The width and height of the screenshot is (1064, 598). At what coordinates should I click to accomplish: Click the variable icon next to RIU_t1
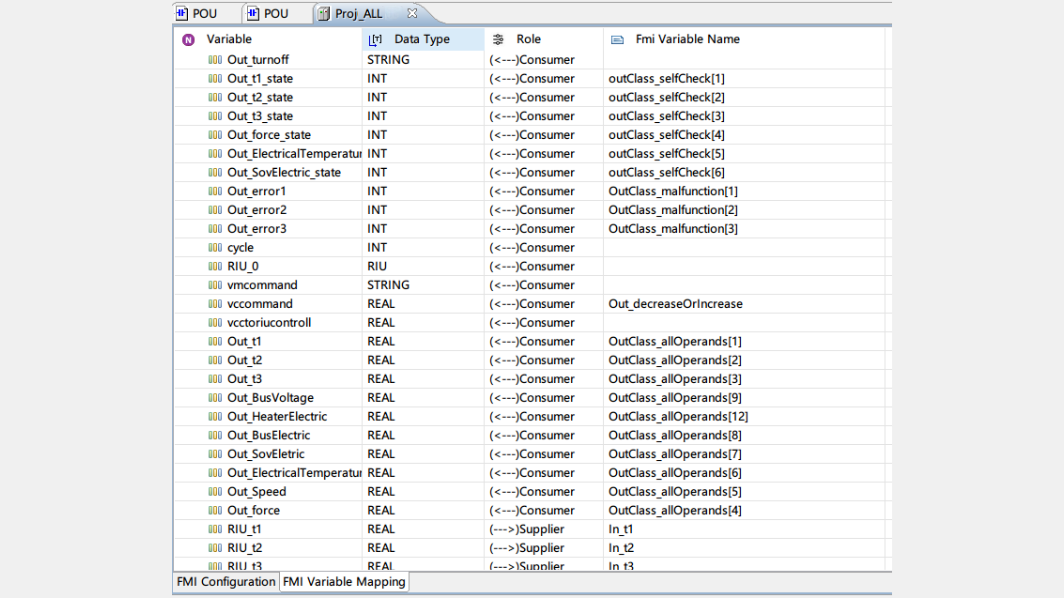[215, 529]
